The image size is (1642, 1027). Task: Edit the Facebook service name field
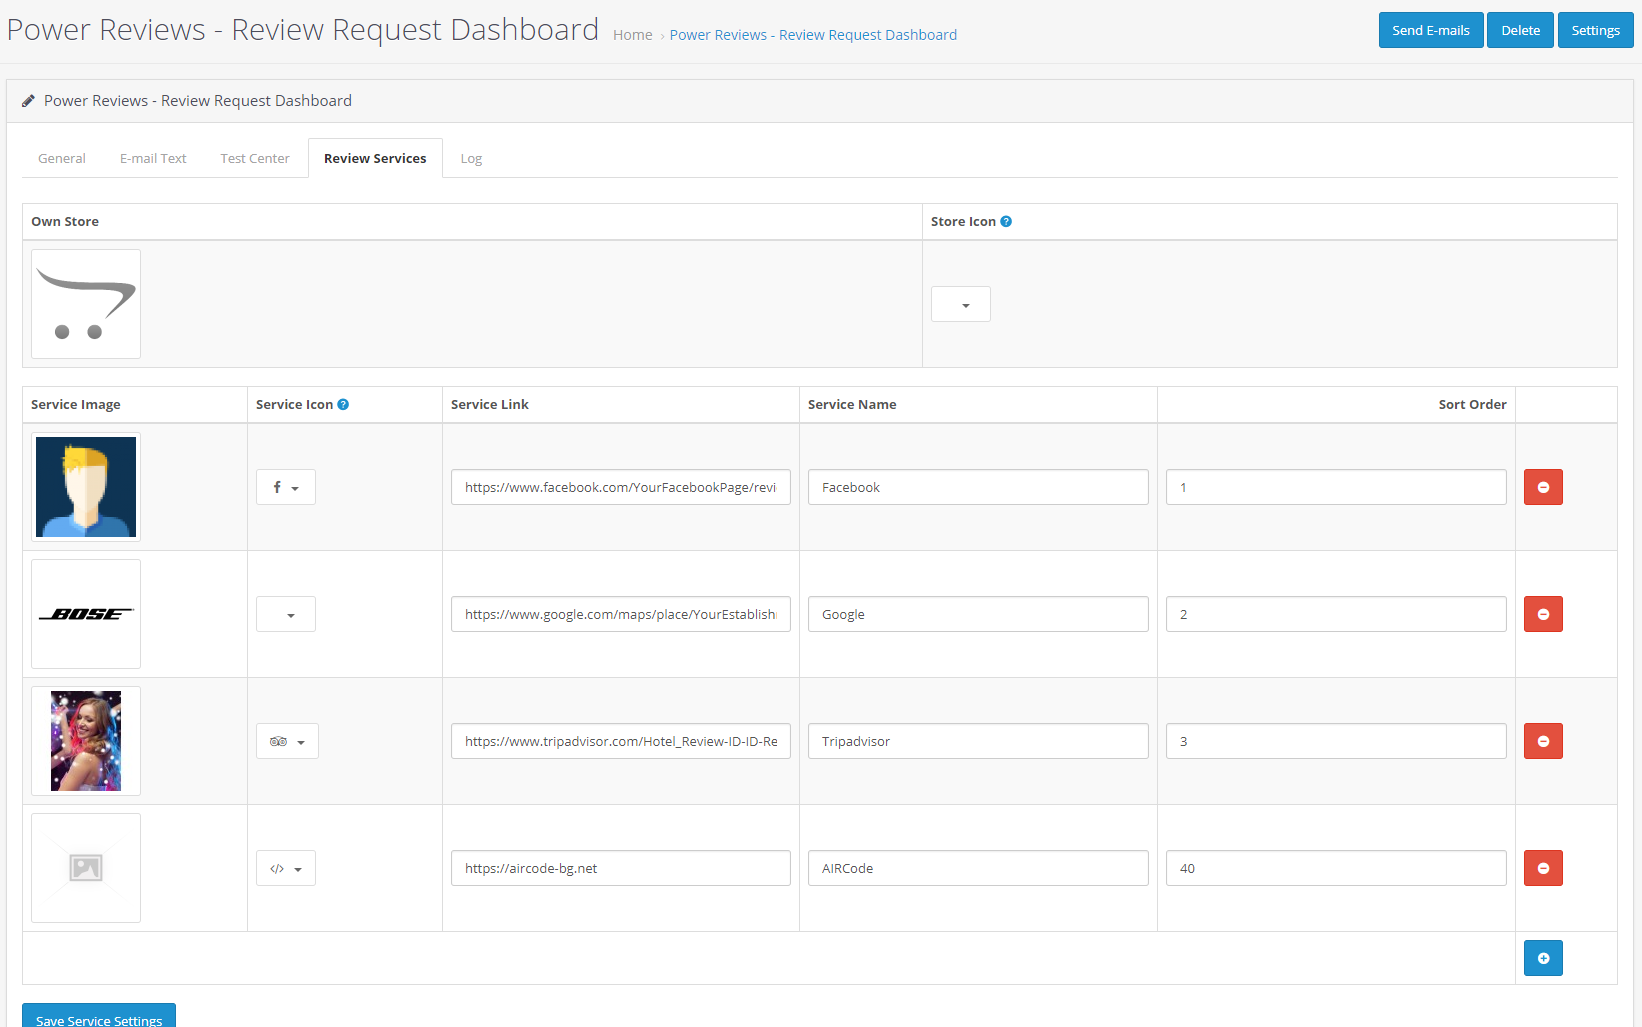point(978,487)
